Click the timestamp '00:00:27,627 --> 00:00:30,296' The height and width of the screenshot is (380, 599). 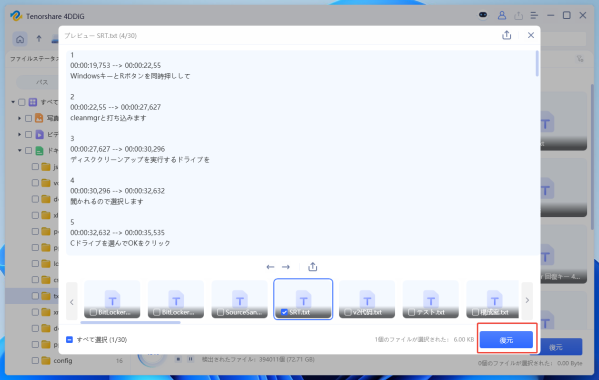[117, 149]
